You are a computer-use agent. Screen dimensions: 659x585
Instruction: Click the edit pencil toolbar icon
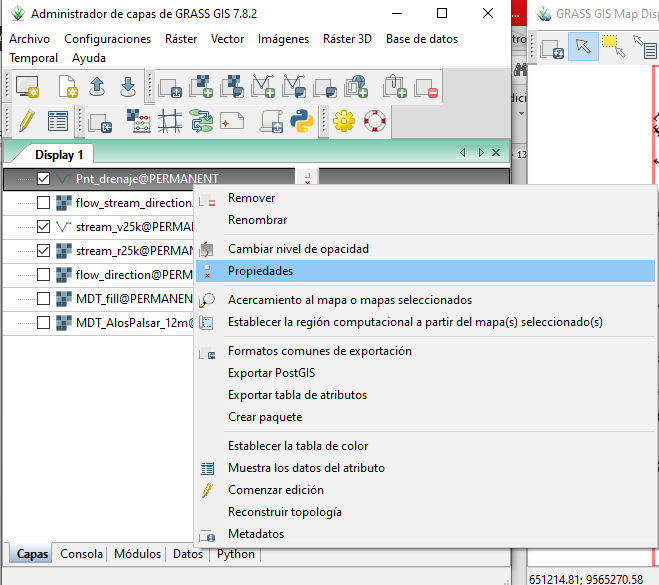click(26, 121)
